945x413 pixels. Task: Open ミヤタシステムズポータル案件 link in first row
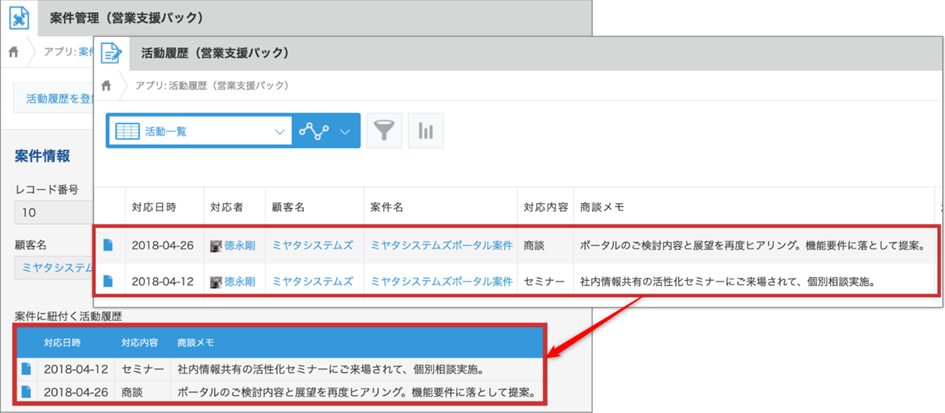[x=441, y=245]
